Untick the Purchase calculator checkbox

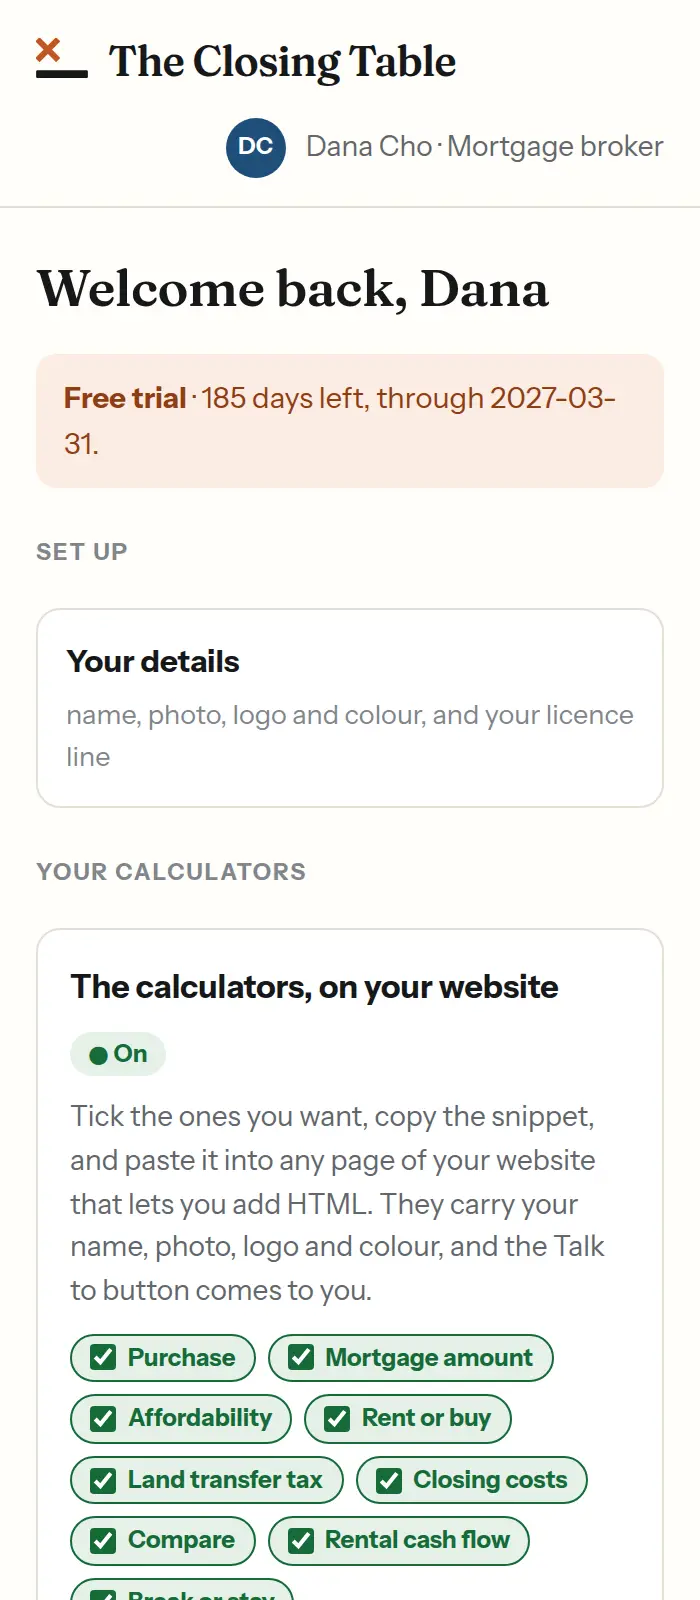pyautogui.click(x=103, y=1357)
